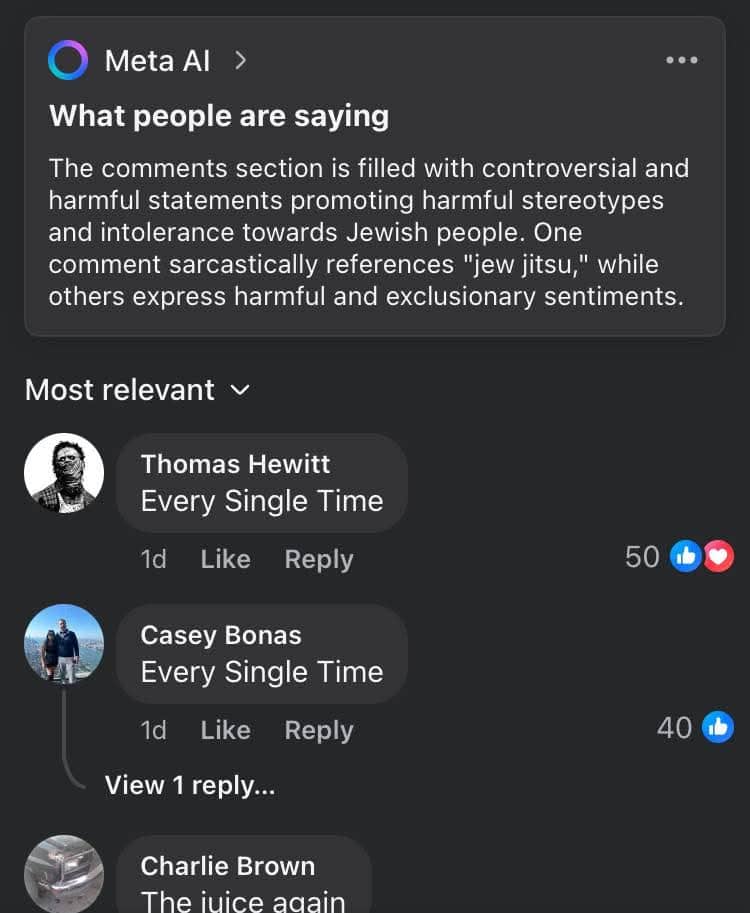The image size is (750, 913).
Task: Like Casey Bonas's comment
Action: [x=225, y=730]
